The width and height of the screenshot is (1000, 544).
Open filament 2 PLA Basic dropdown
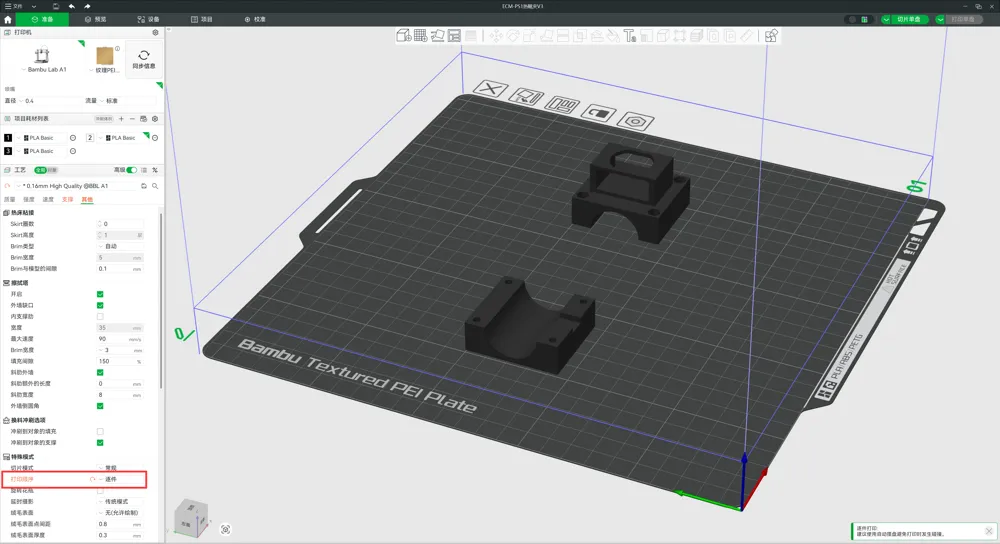point(123,138)
